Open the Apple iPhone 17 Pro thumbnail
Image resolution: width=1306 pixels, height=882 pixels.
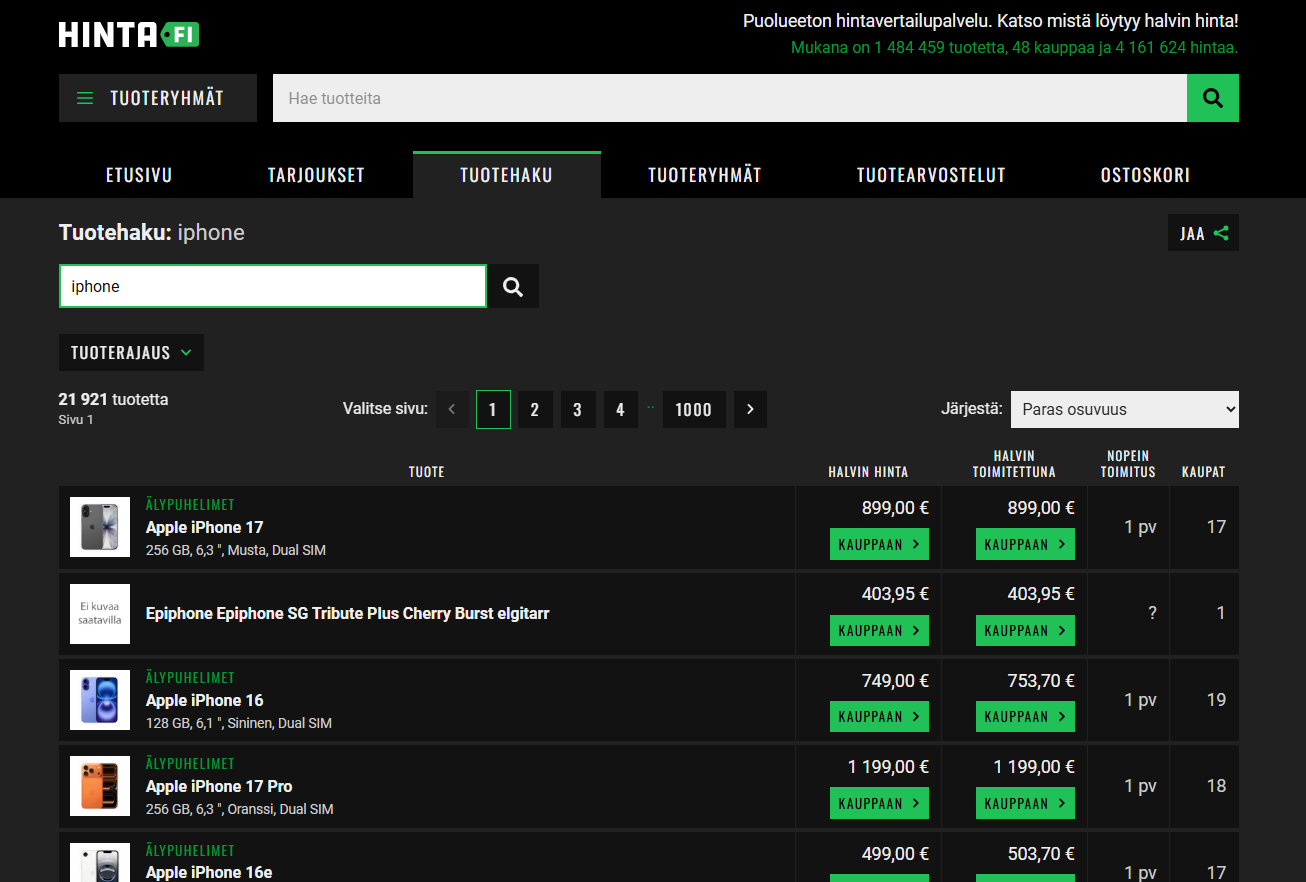click(100, 786)
